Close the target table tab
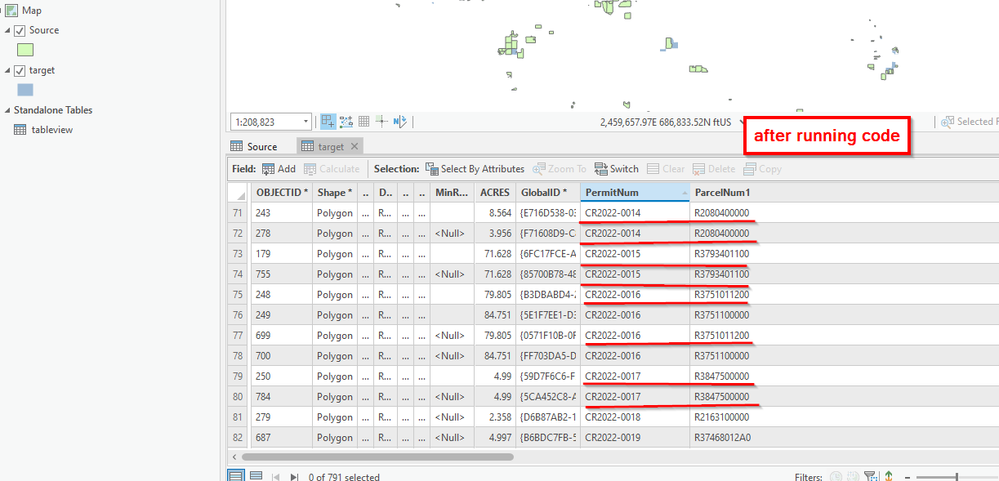Viewport: 999px width, 481px height. 354,147
